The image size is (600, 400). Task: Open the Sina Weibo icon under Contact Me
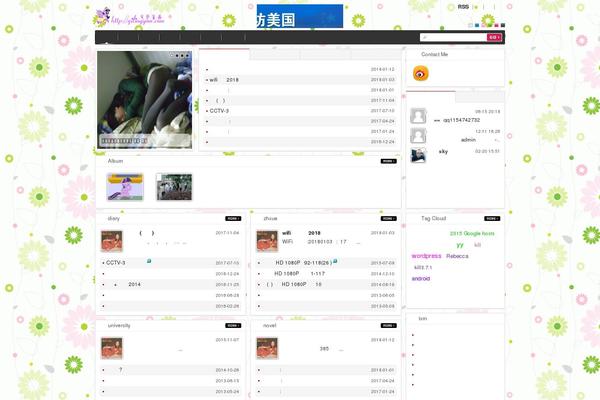tap(421, 73)
